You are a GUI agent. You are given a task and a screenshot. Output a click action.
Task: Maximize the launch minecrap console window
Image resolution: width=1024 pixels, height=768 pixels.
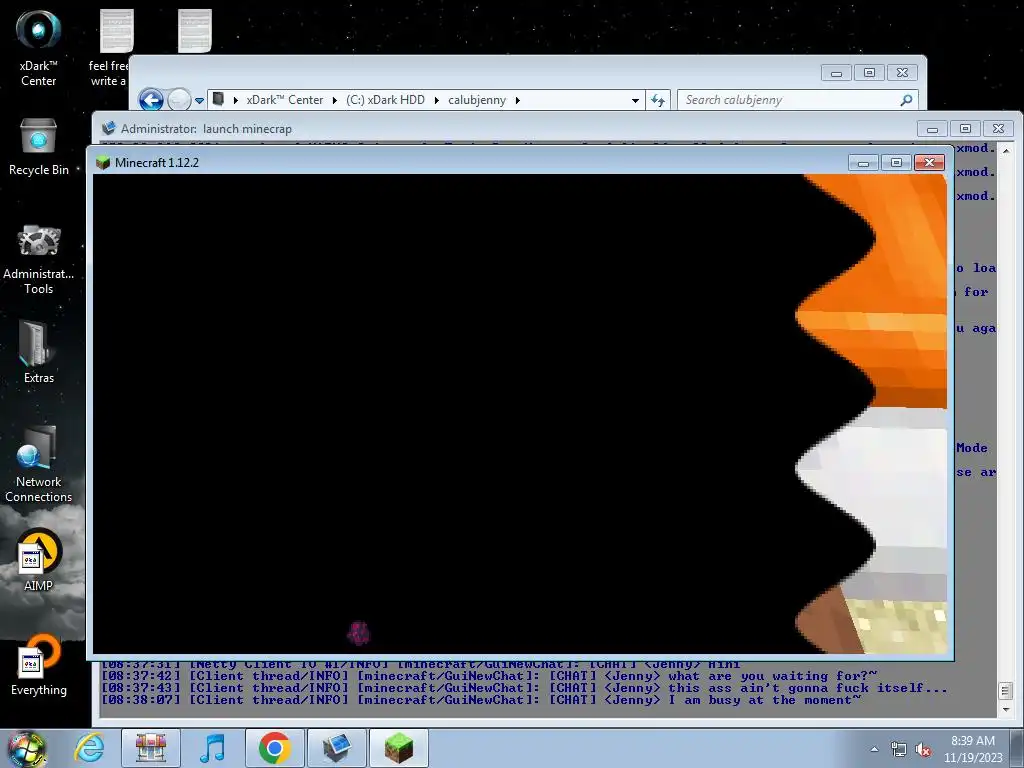tap(965, 129)
